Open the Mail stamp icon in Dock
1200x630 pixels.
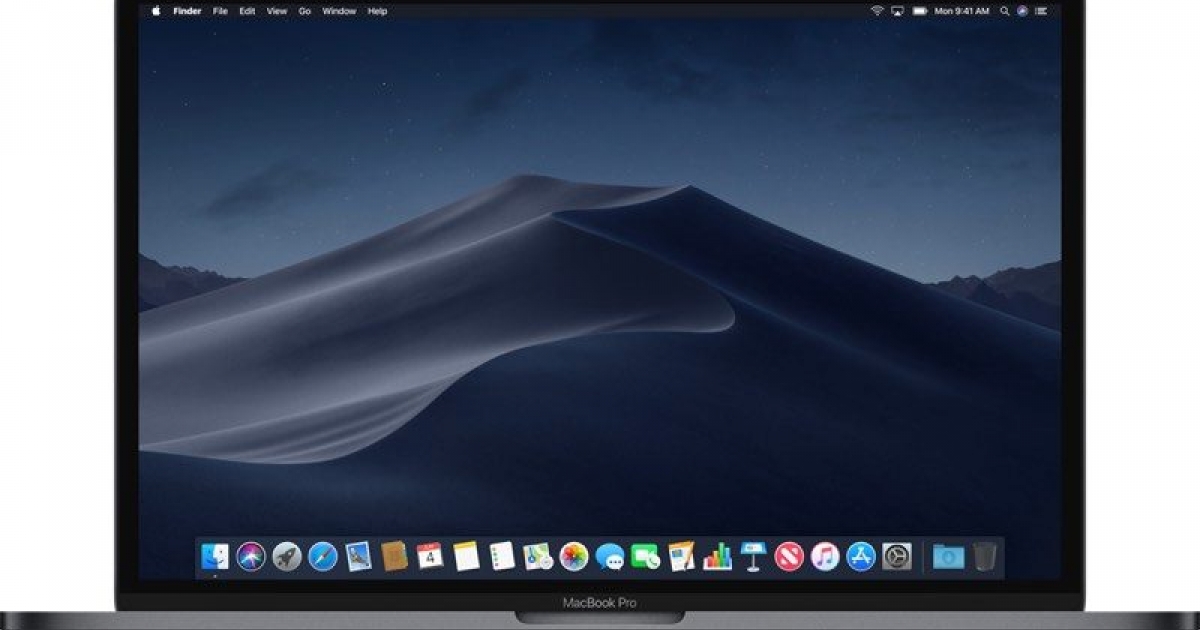[x=359, y=556]
